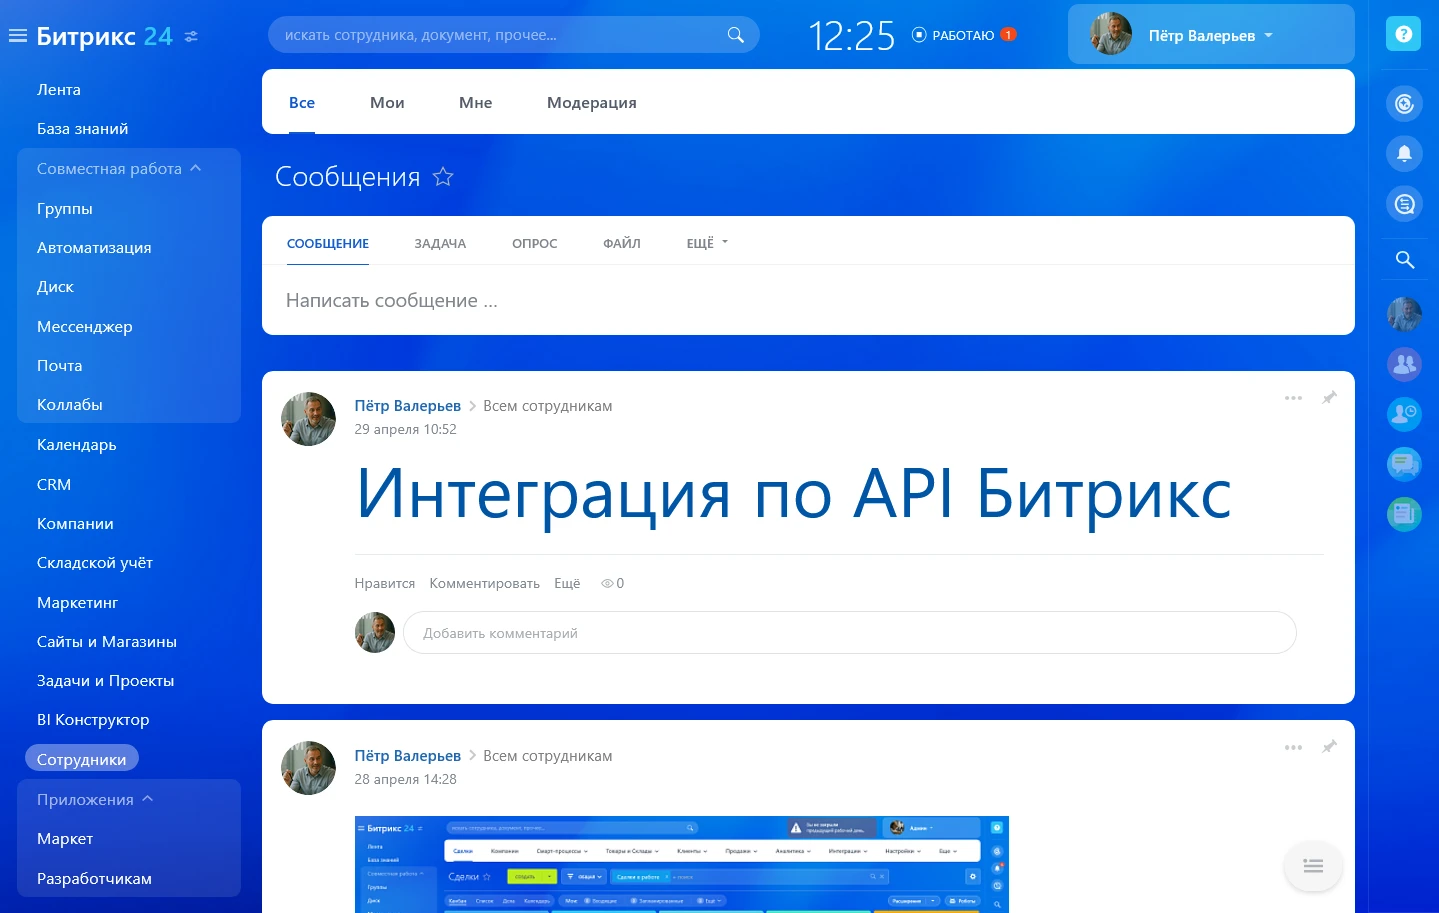Toggle your РАБОТАЮ work status
Screen dimensions: 1440x913
(963, 33)
